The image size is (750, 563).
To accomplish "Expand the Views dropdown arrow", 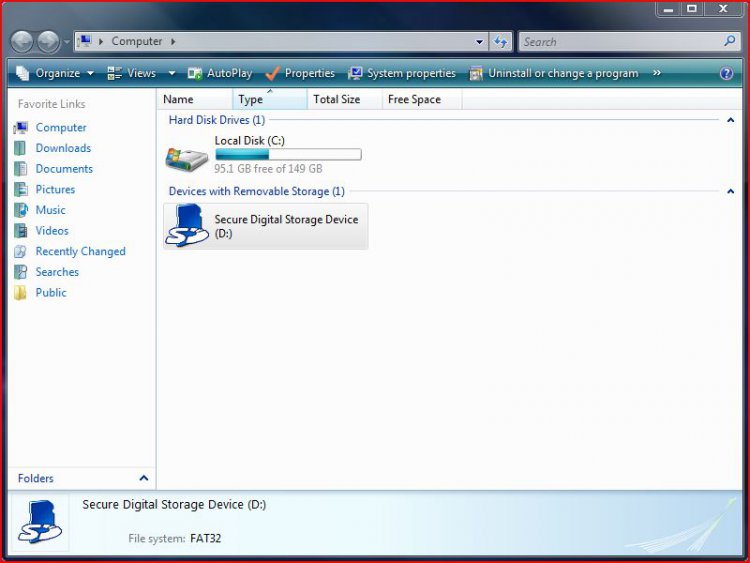I will 171,73.
